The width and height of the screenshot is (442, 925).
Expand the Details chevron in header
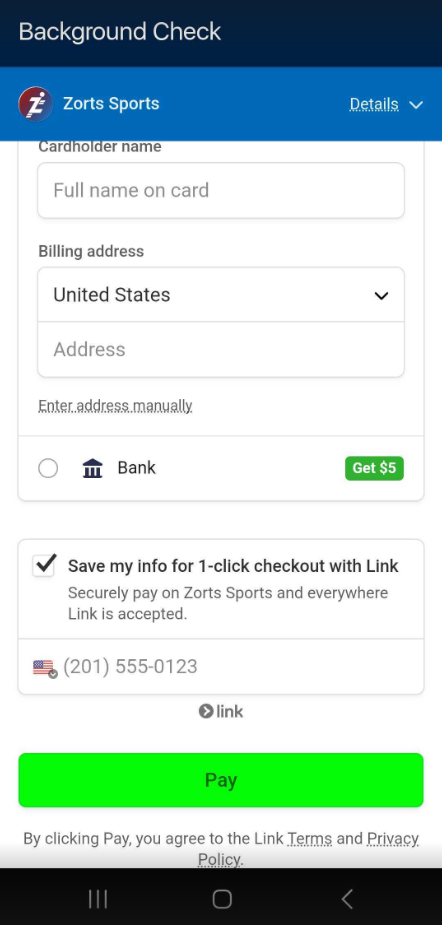416,105
